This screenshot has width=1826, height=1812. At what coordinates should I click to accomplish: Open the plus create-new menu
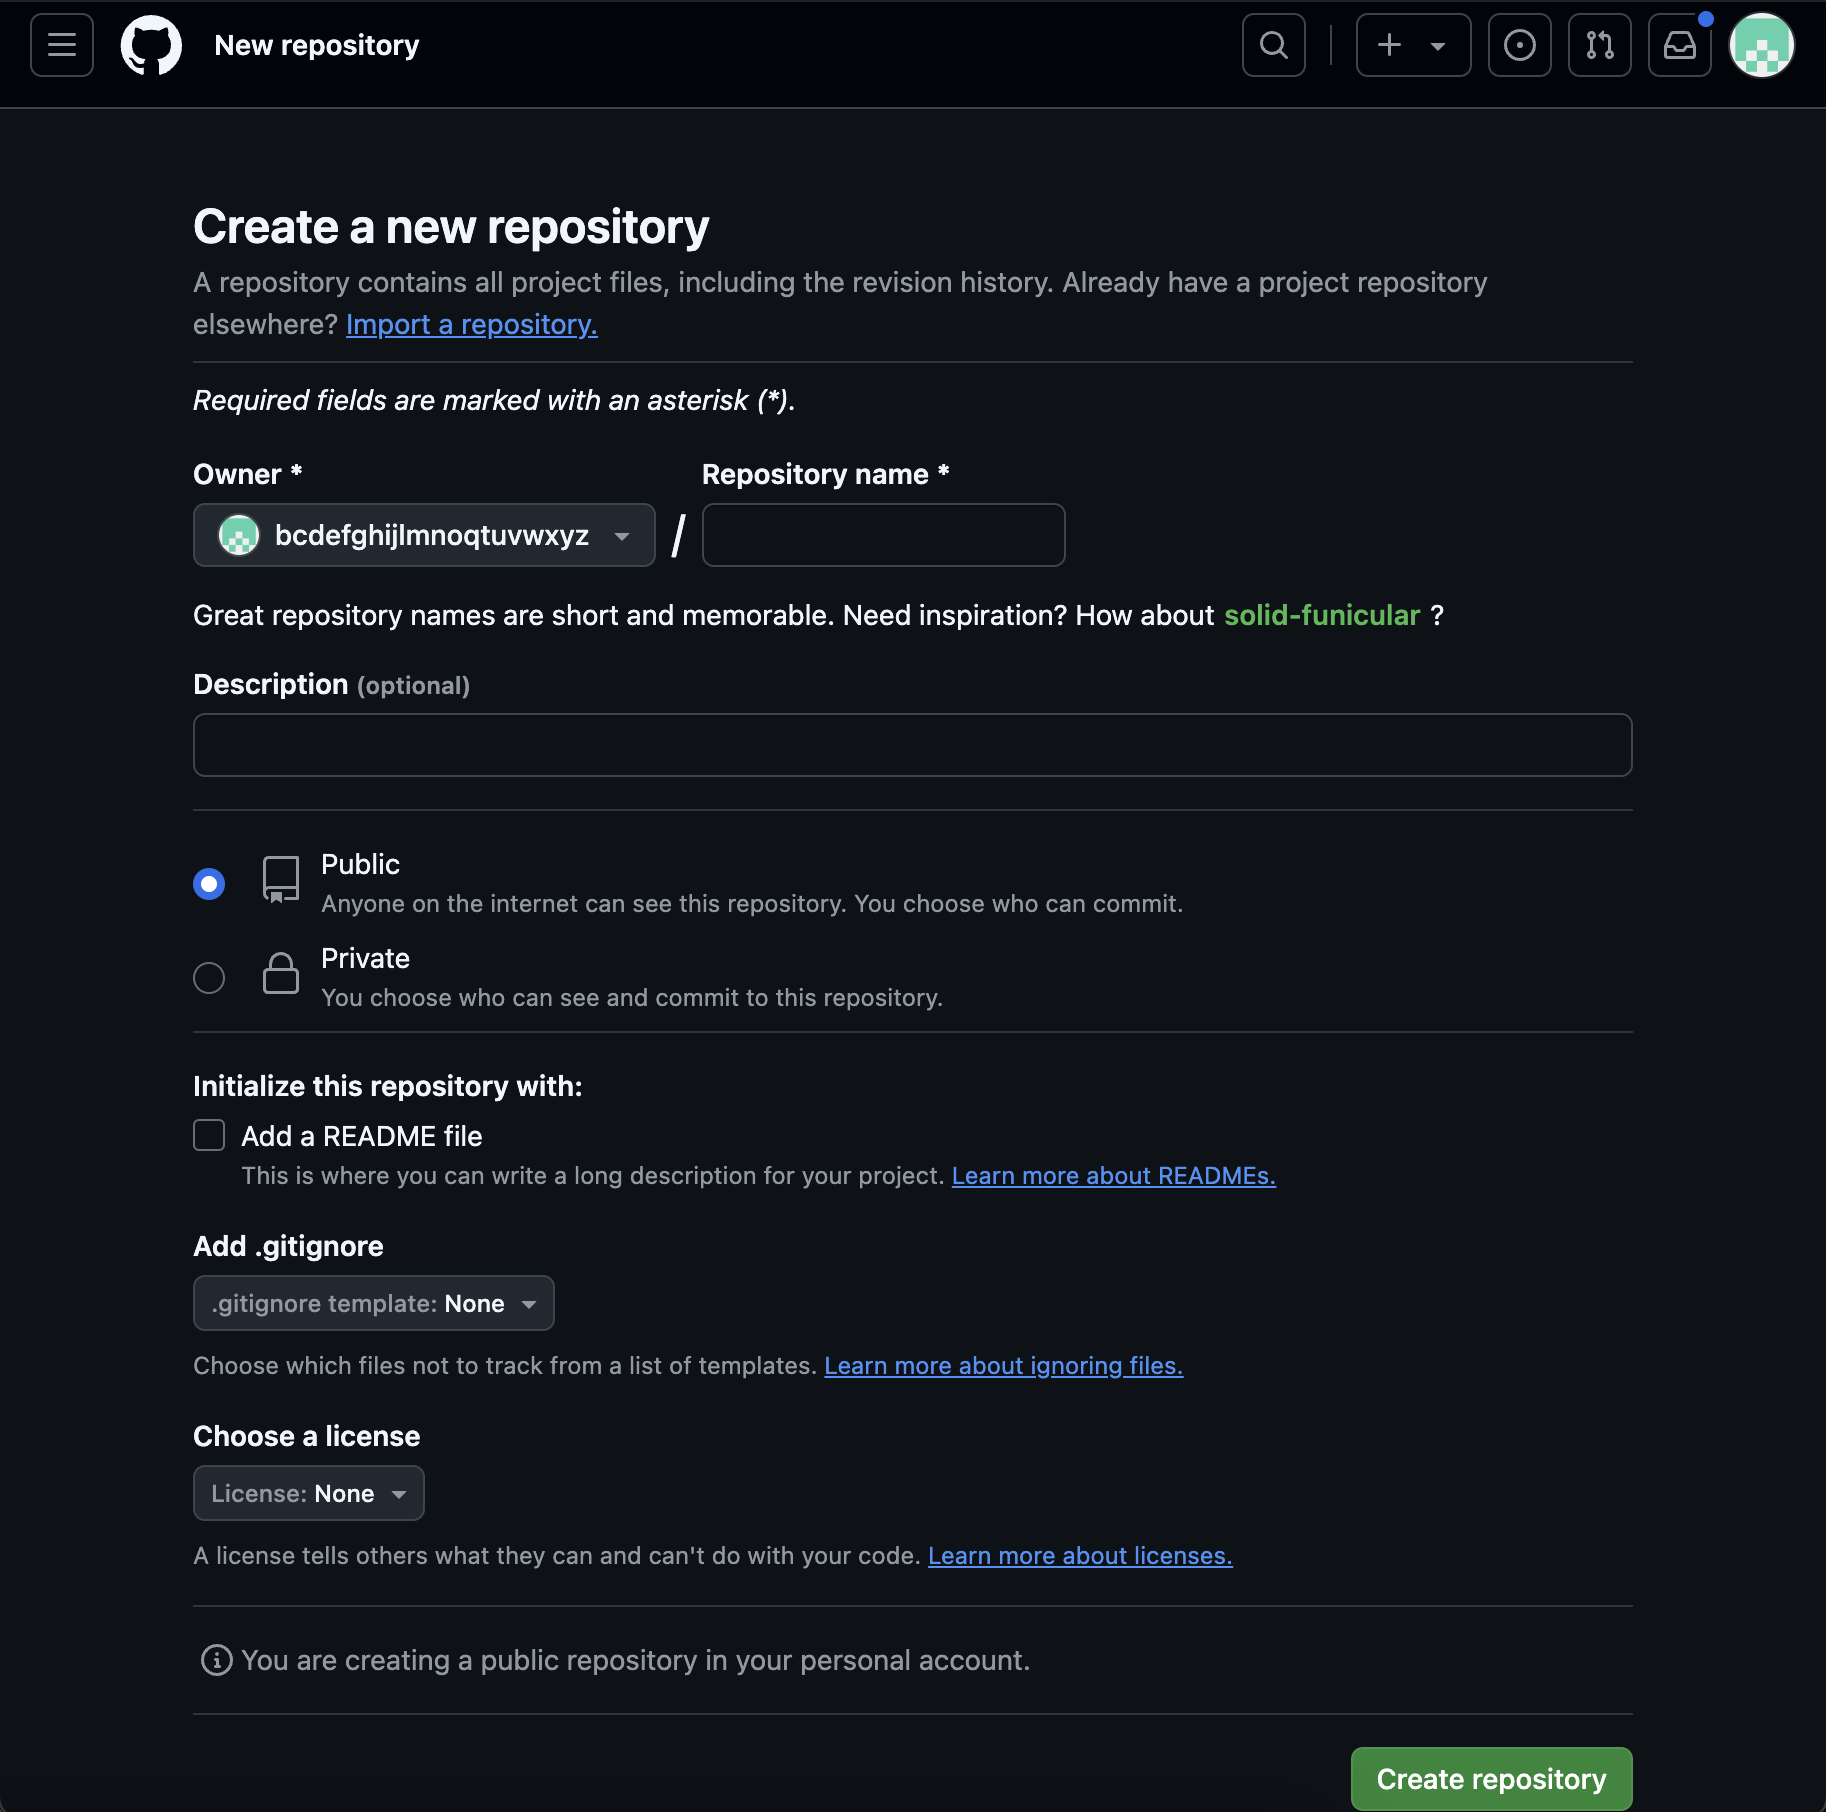click(x=1413, y=45)
